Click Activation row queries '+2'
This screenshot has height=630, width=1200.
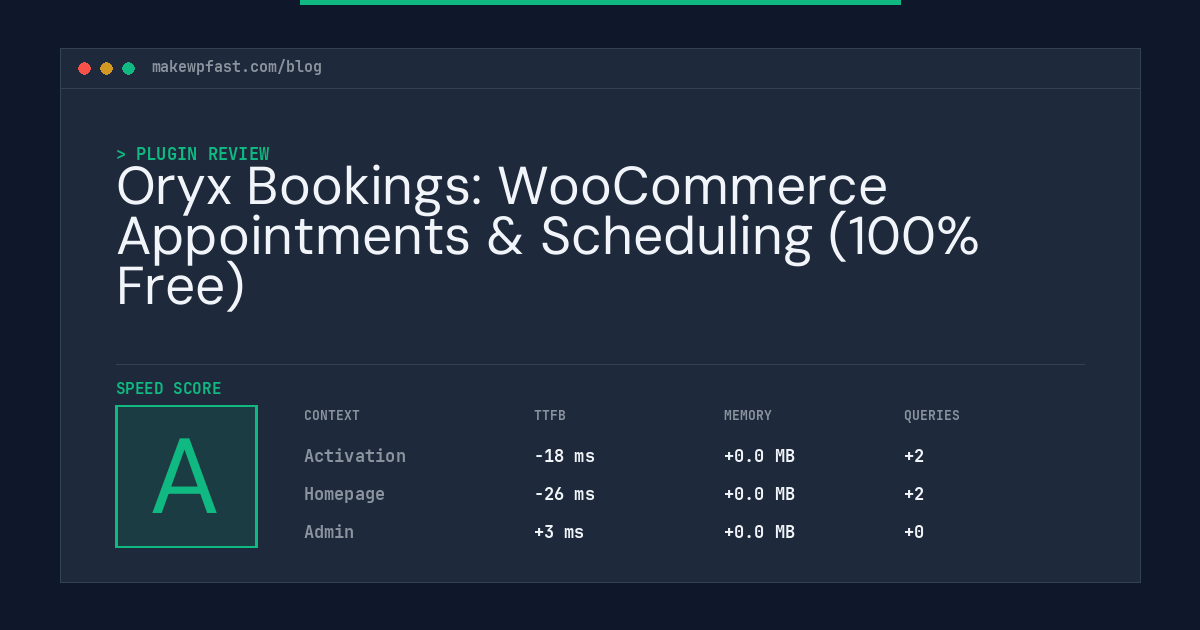914,456
